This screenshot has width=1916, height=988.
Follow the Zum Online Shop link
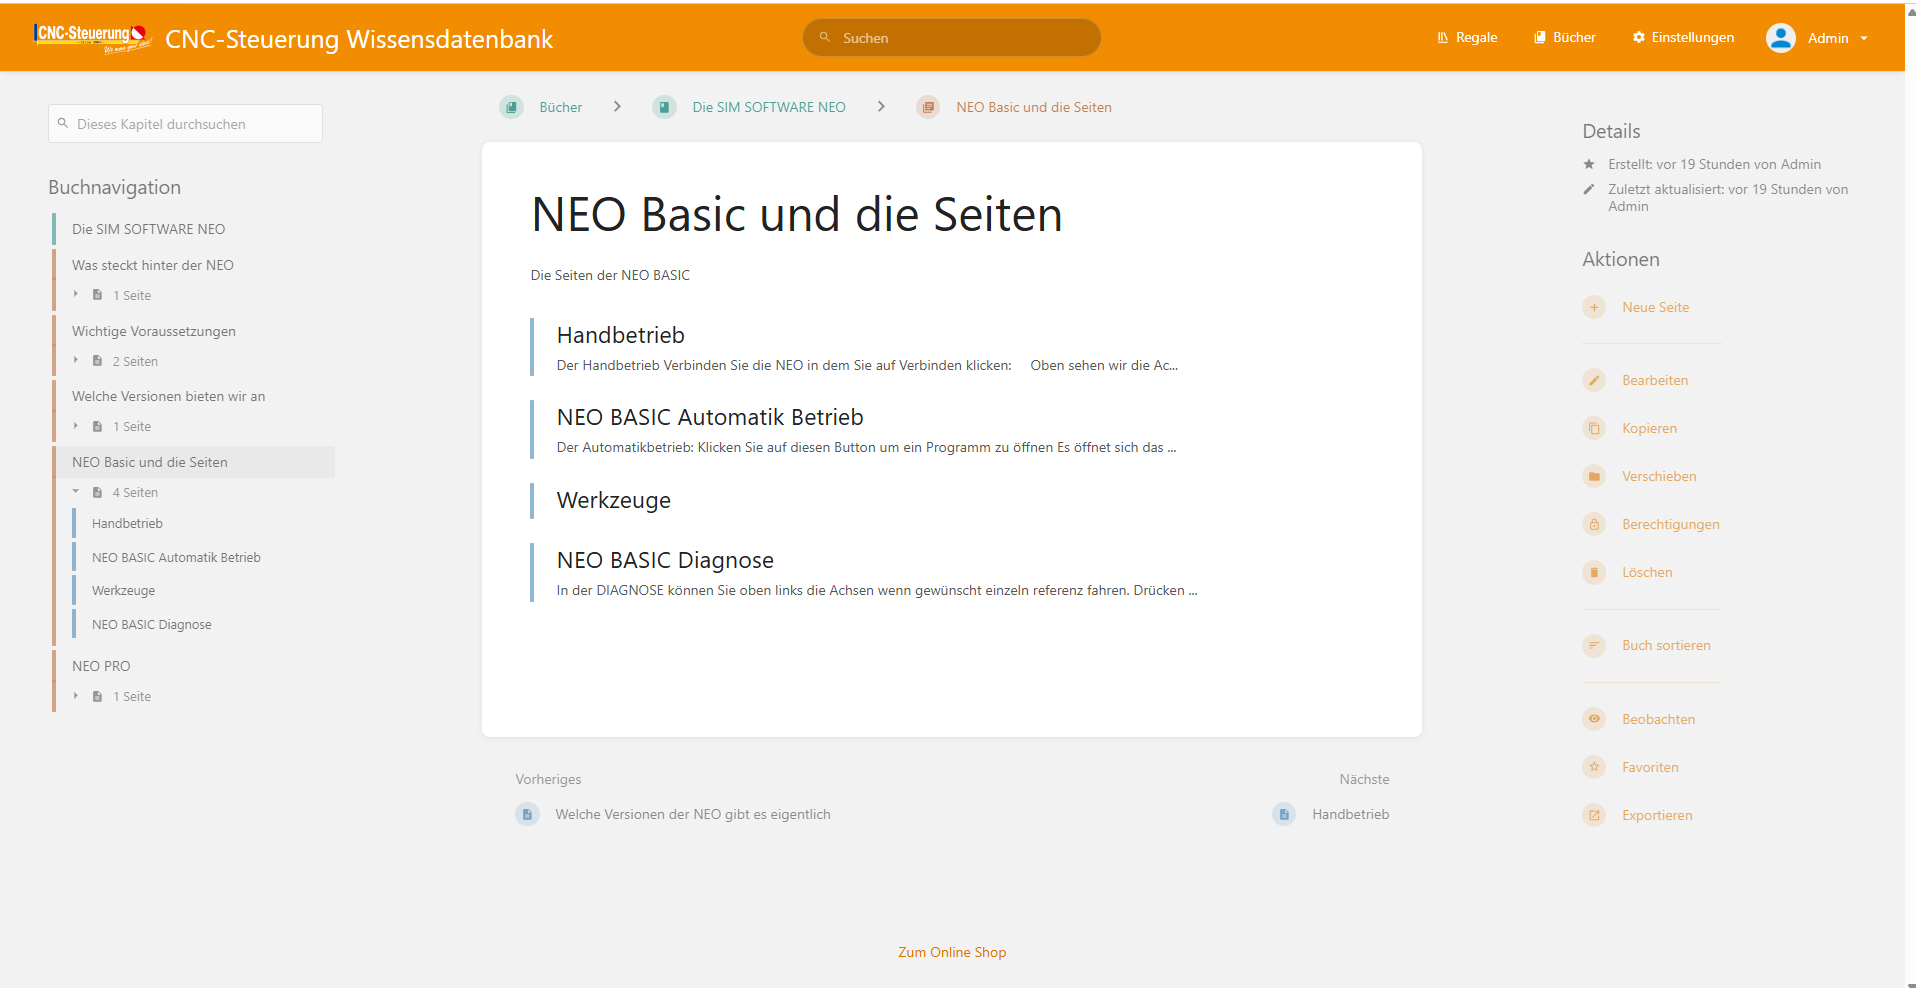click(952, 953)
